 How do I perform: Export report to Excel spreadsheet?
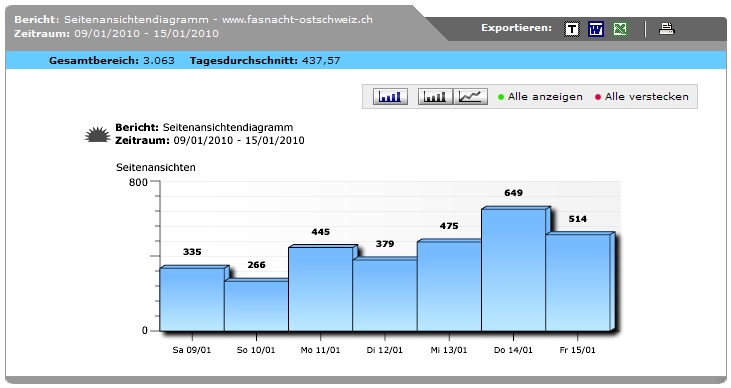click(620, 29)
